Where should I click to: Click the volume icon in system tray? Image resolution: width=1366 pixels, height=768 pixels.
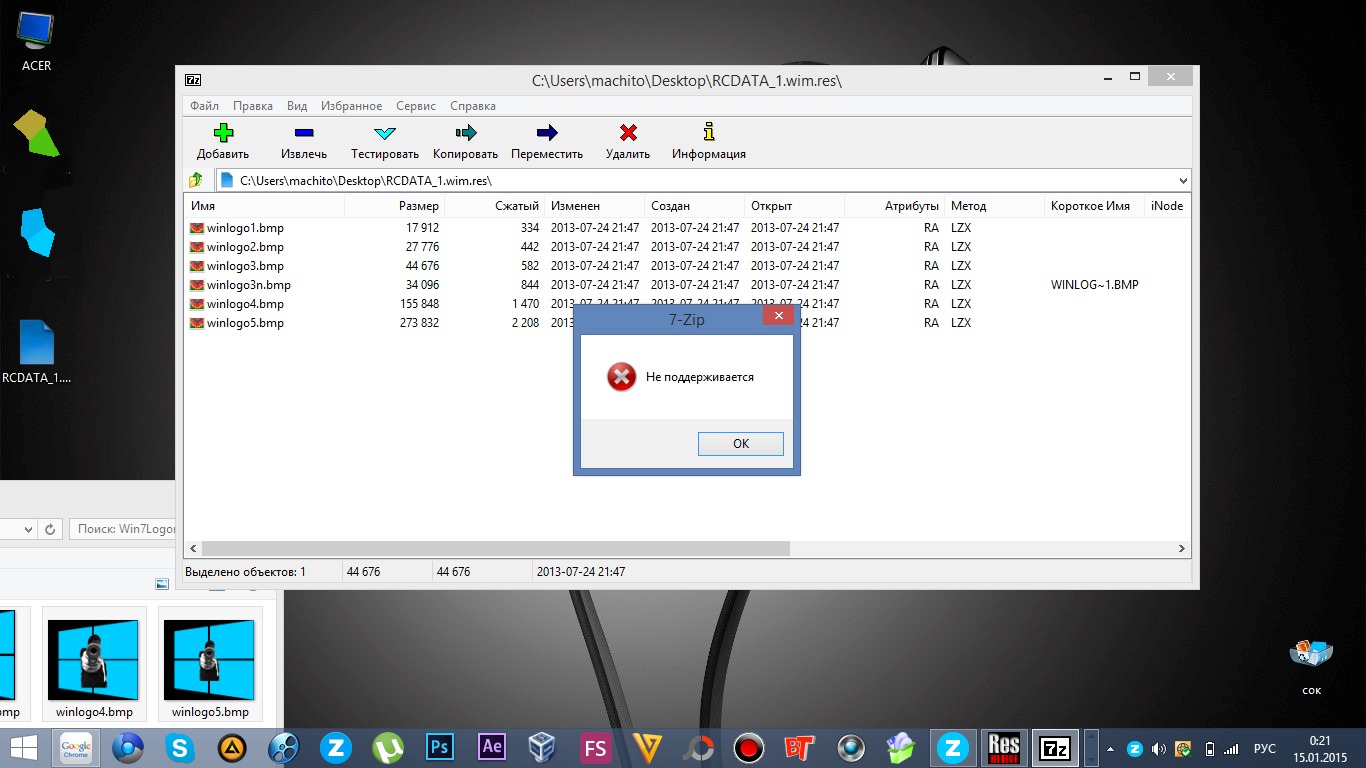(x=1159, y=748)
